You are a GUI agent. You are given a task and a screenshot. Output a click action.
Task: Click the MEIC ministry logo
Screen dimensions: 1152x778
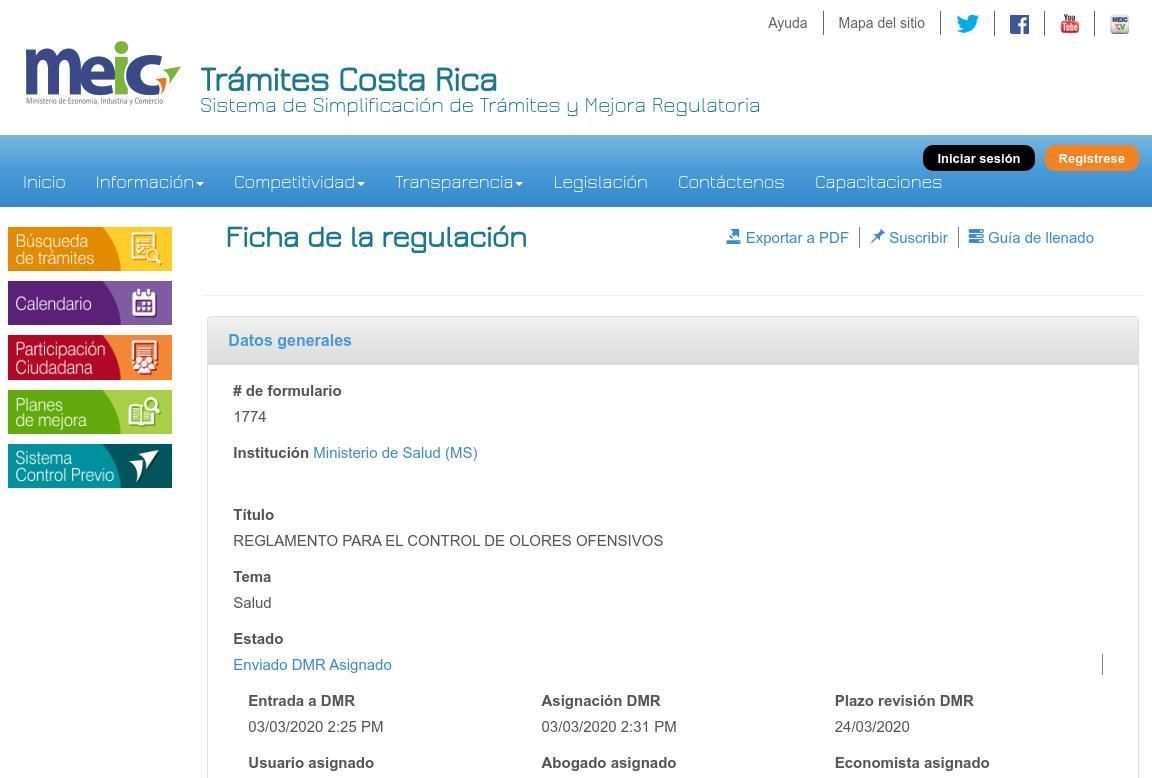pyautogui.click(x=102, y=73)
